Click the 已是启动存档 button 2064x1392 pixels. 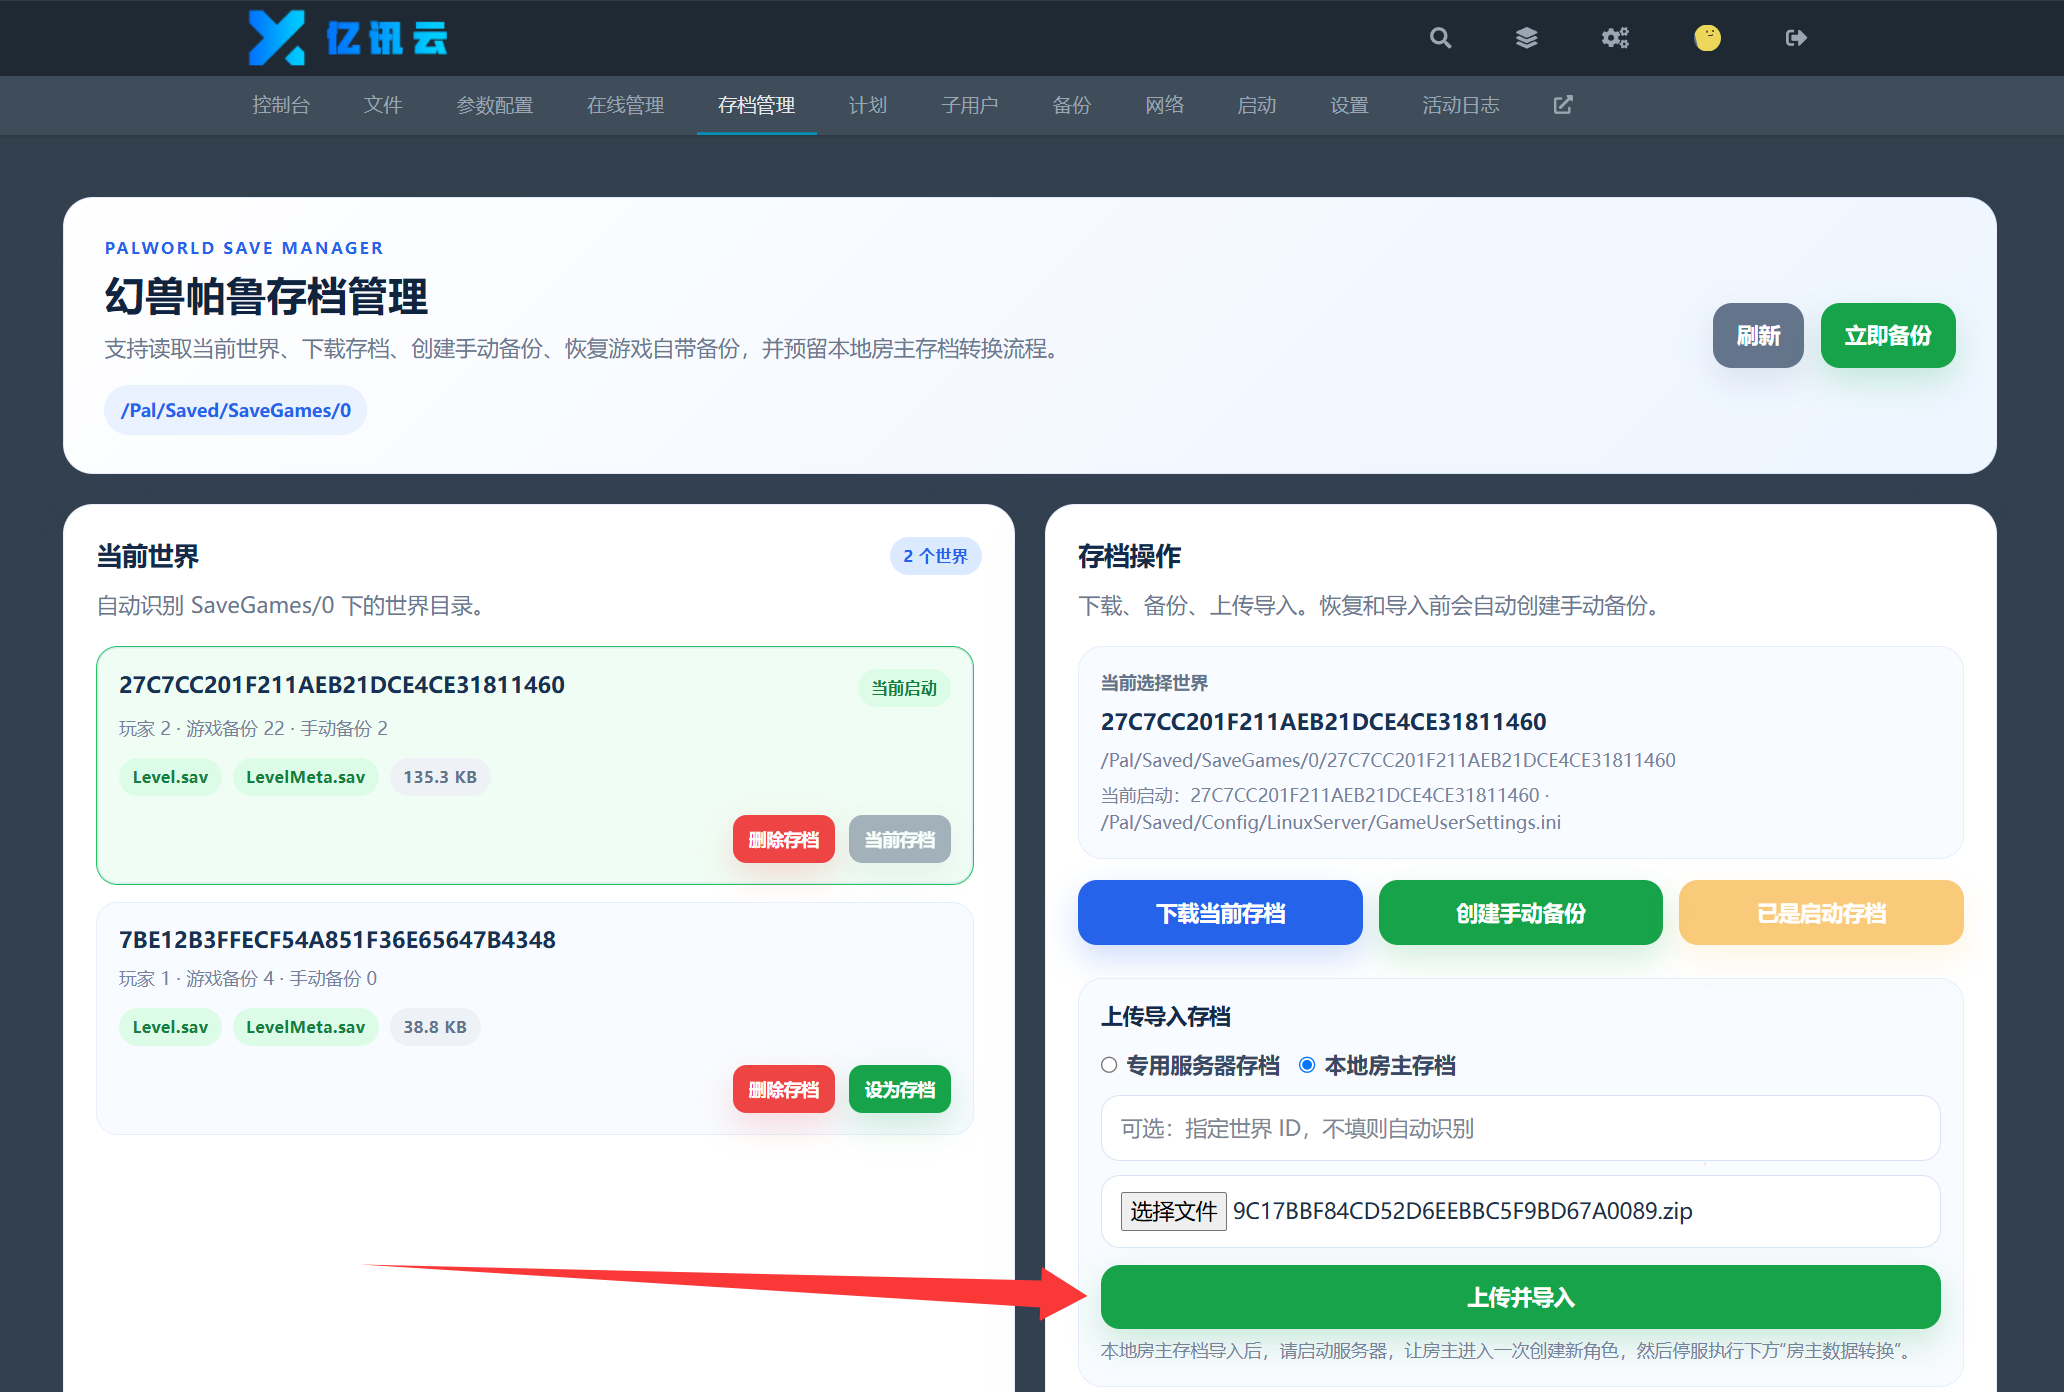[x=1821, y=912]
